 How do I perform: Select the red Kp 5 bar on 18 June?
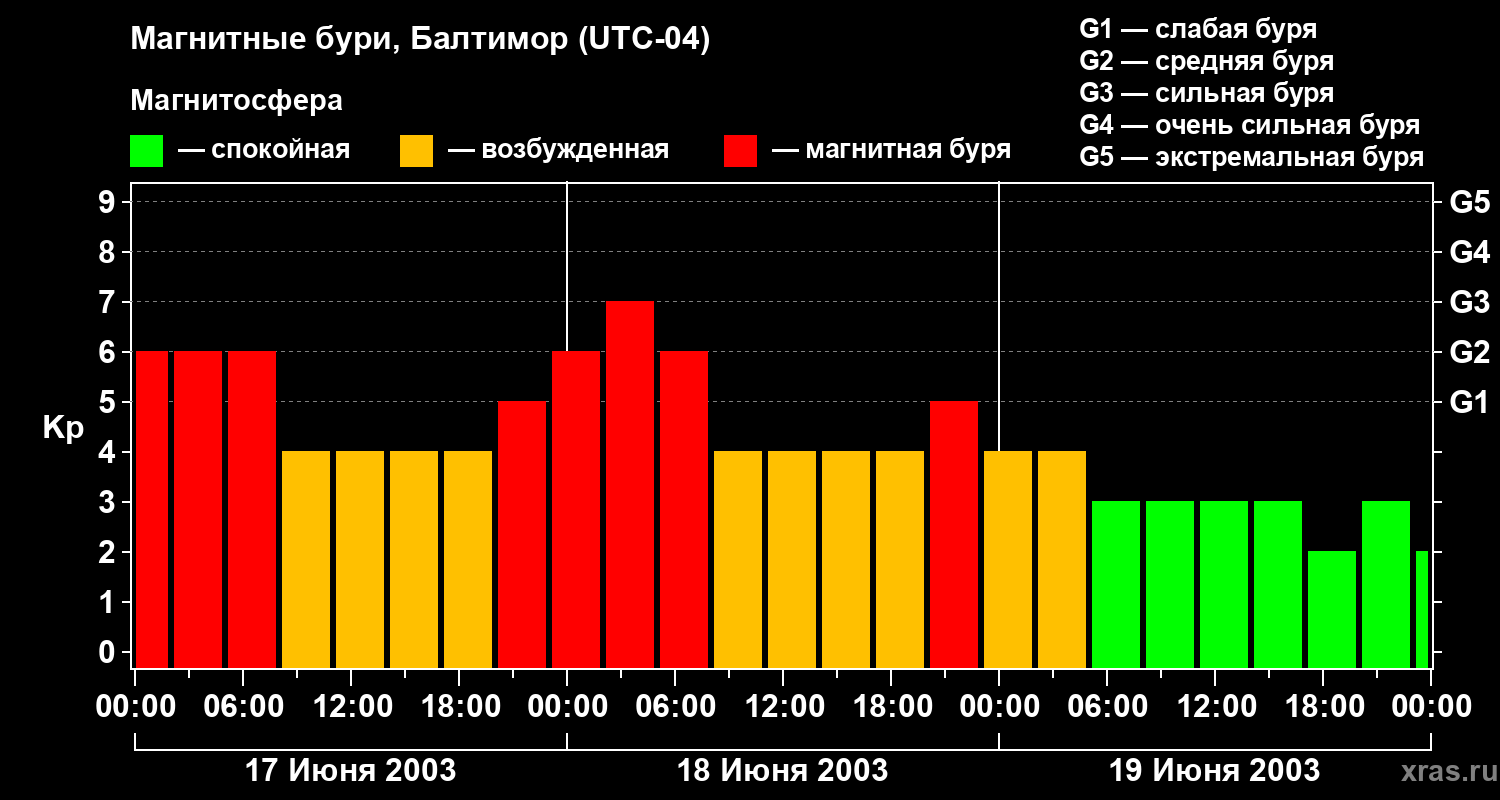[954, 534]
